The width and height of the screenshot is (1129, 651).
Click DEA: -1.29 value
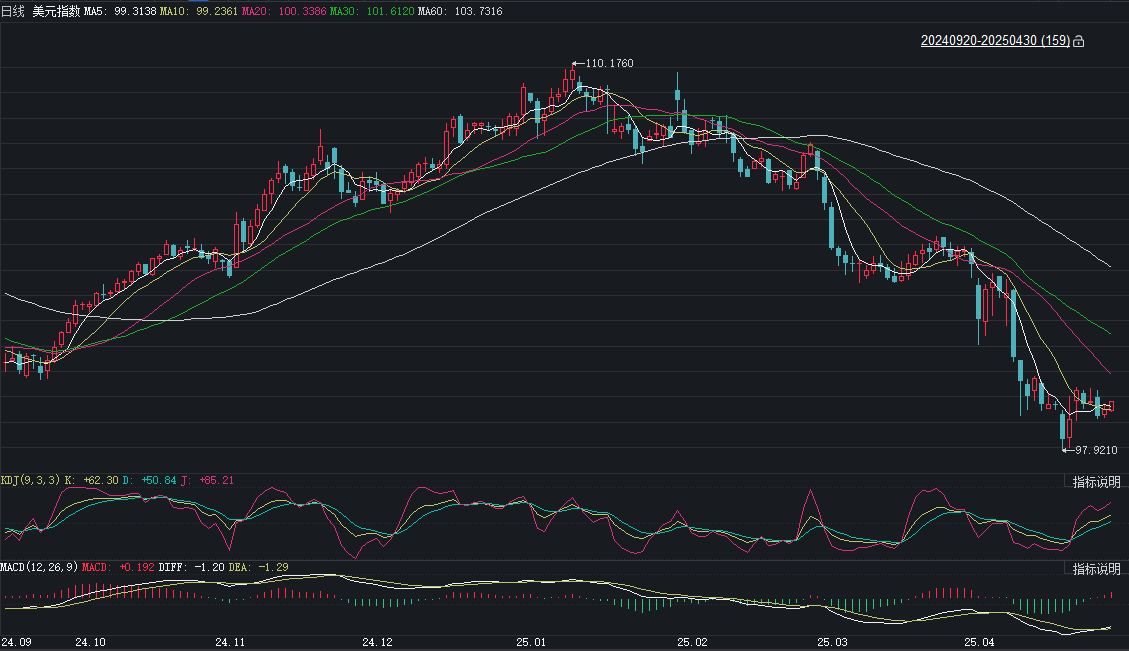click(x=258, y=567)
